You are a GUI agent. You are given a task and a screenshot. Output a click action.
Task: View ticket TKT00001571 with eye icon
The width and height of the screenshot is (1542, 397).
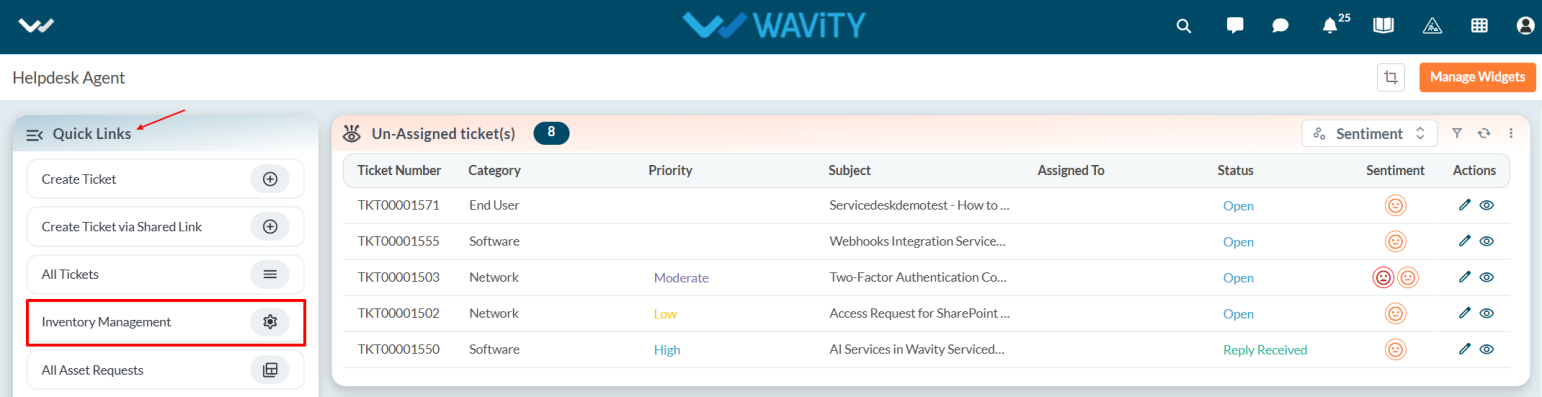click(x=1487, y=206)
